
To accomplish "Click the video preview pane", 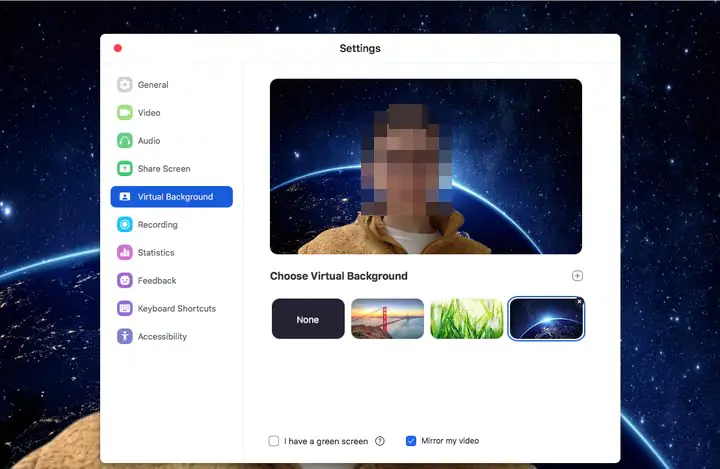I will [x=426, y=166].
